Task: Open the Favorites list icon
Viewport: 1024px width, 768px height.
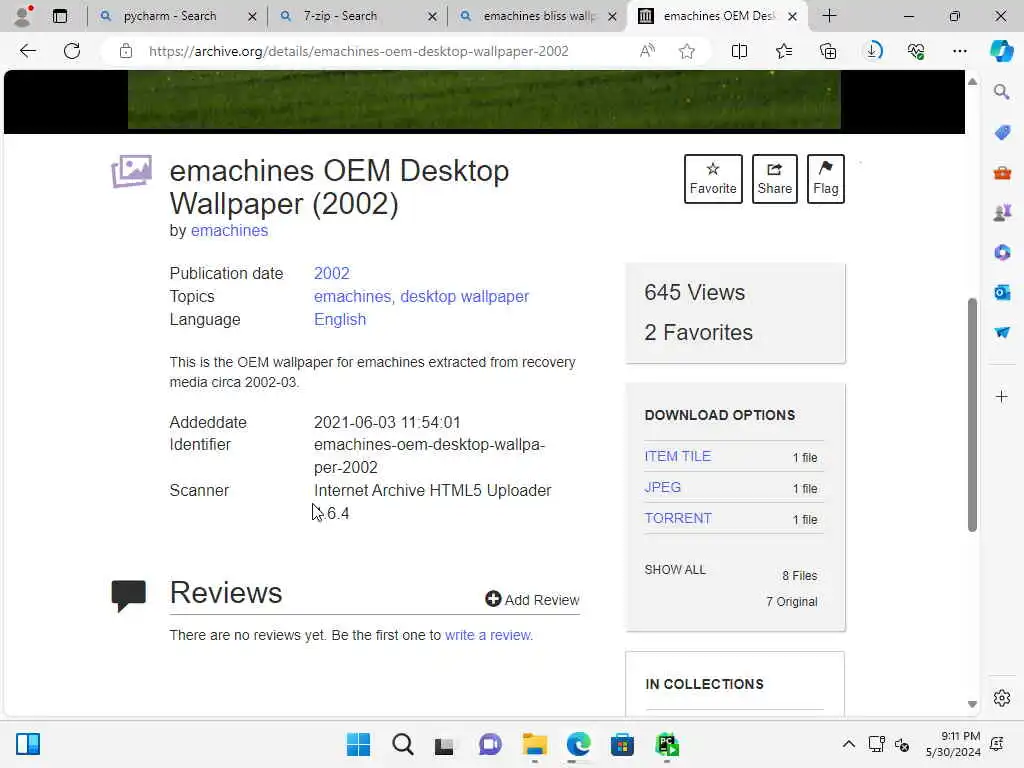Action: [x=784, y=51]
